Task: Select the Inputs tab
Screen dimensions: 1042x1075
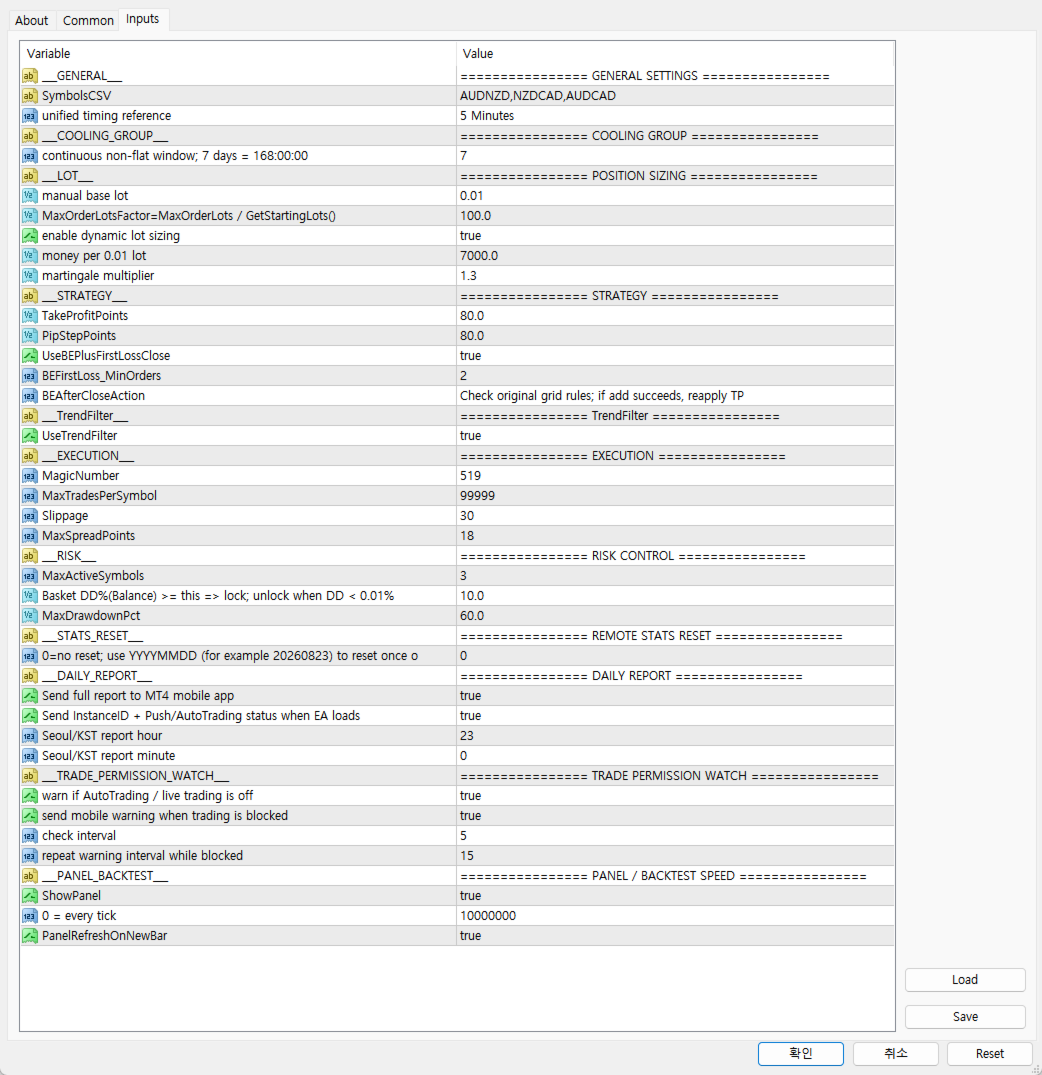Action: (x=143, y=19)
